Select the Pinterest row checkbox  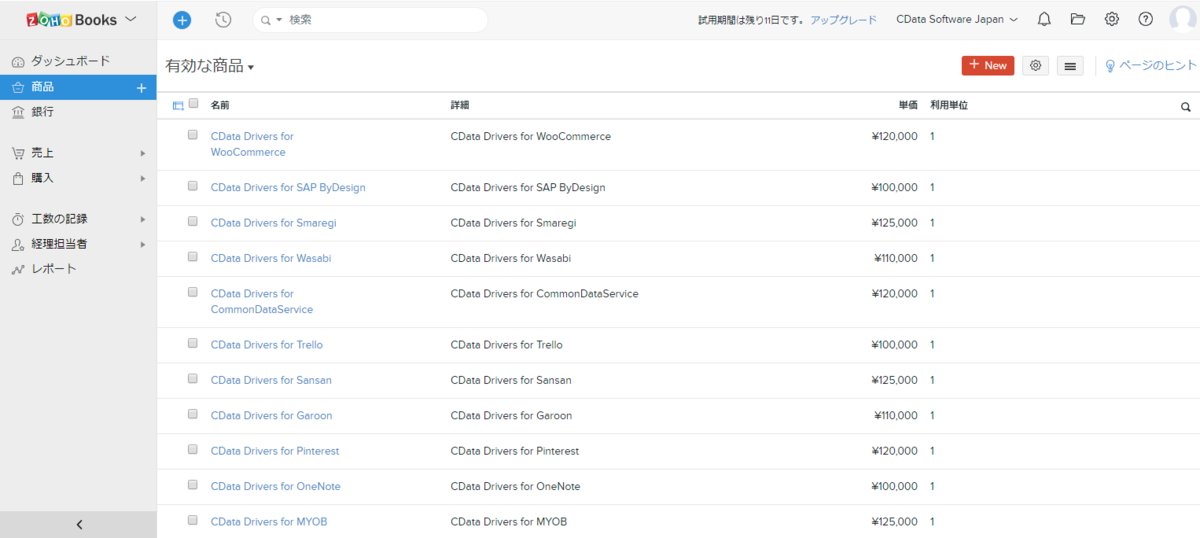(x=192, y=449)
